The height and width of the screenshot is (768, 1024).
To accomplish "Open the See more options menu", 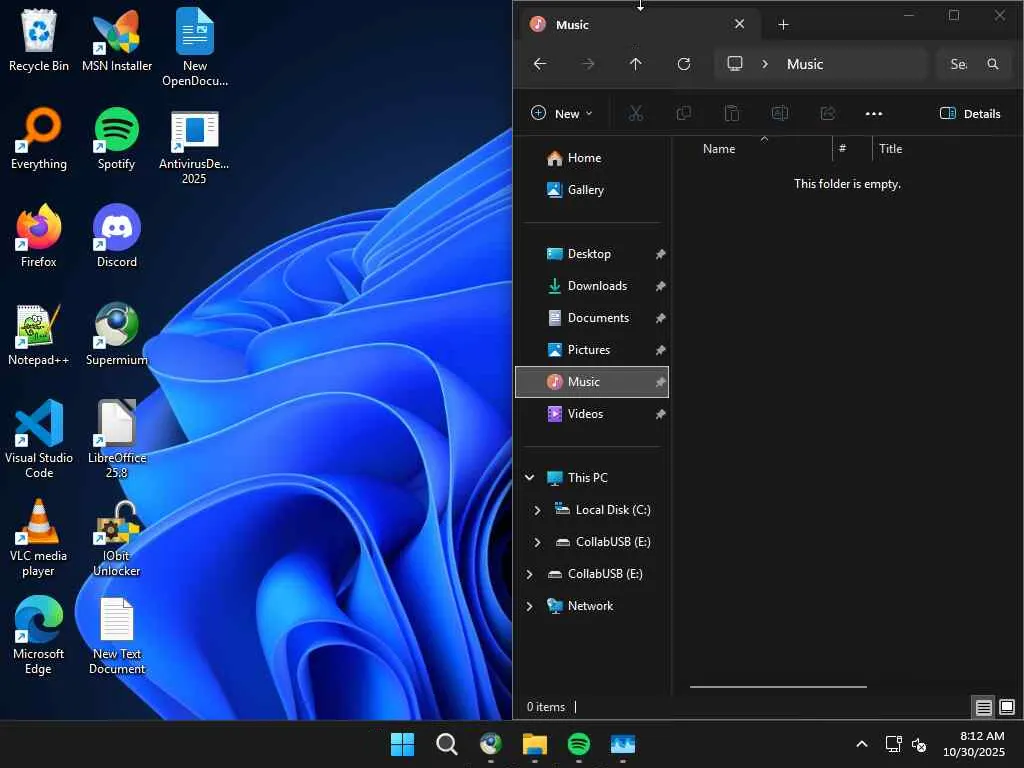I will 874,114.
